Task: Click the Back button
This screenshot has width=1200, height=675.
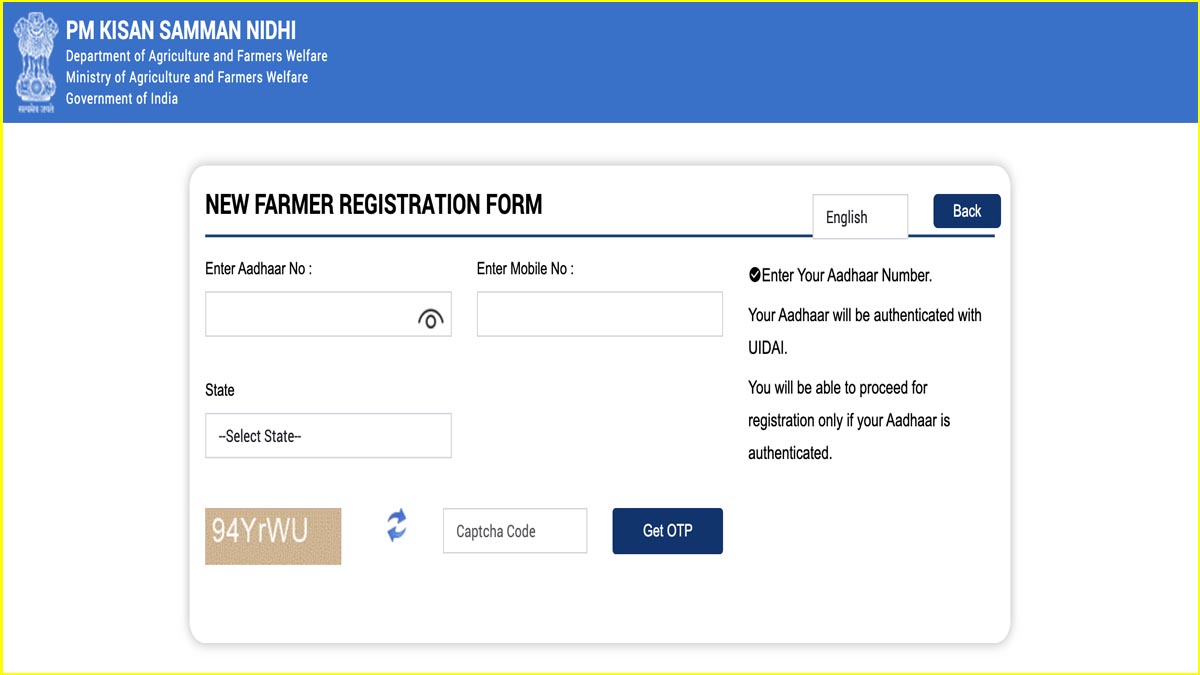Action: (967, 211)
